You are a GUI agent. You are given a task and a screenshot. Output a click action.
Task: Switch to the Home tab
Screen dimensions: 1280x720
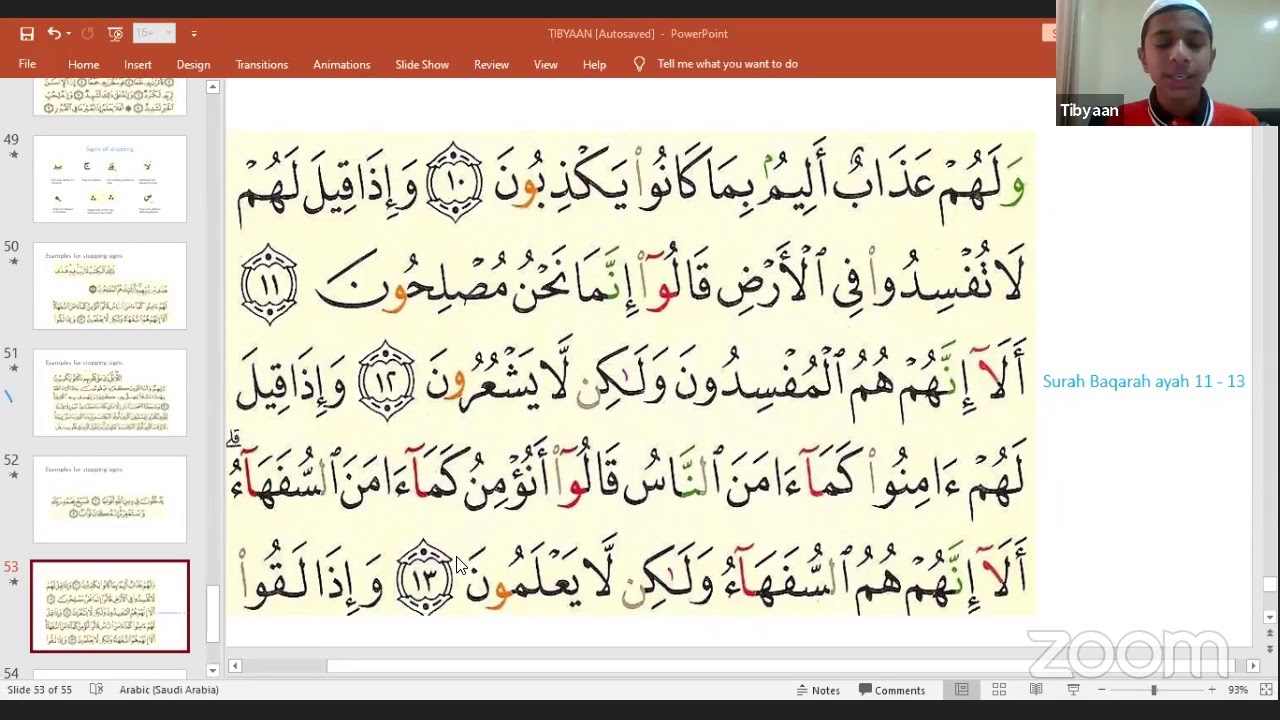pos(84,64)
